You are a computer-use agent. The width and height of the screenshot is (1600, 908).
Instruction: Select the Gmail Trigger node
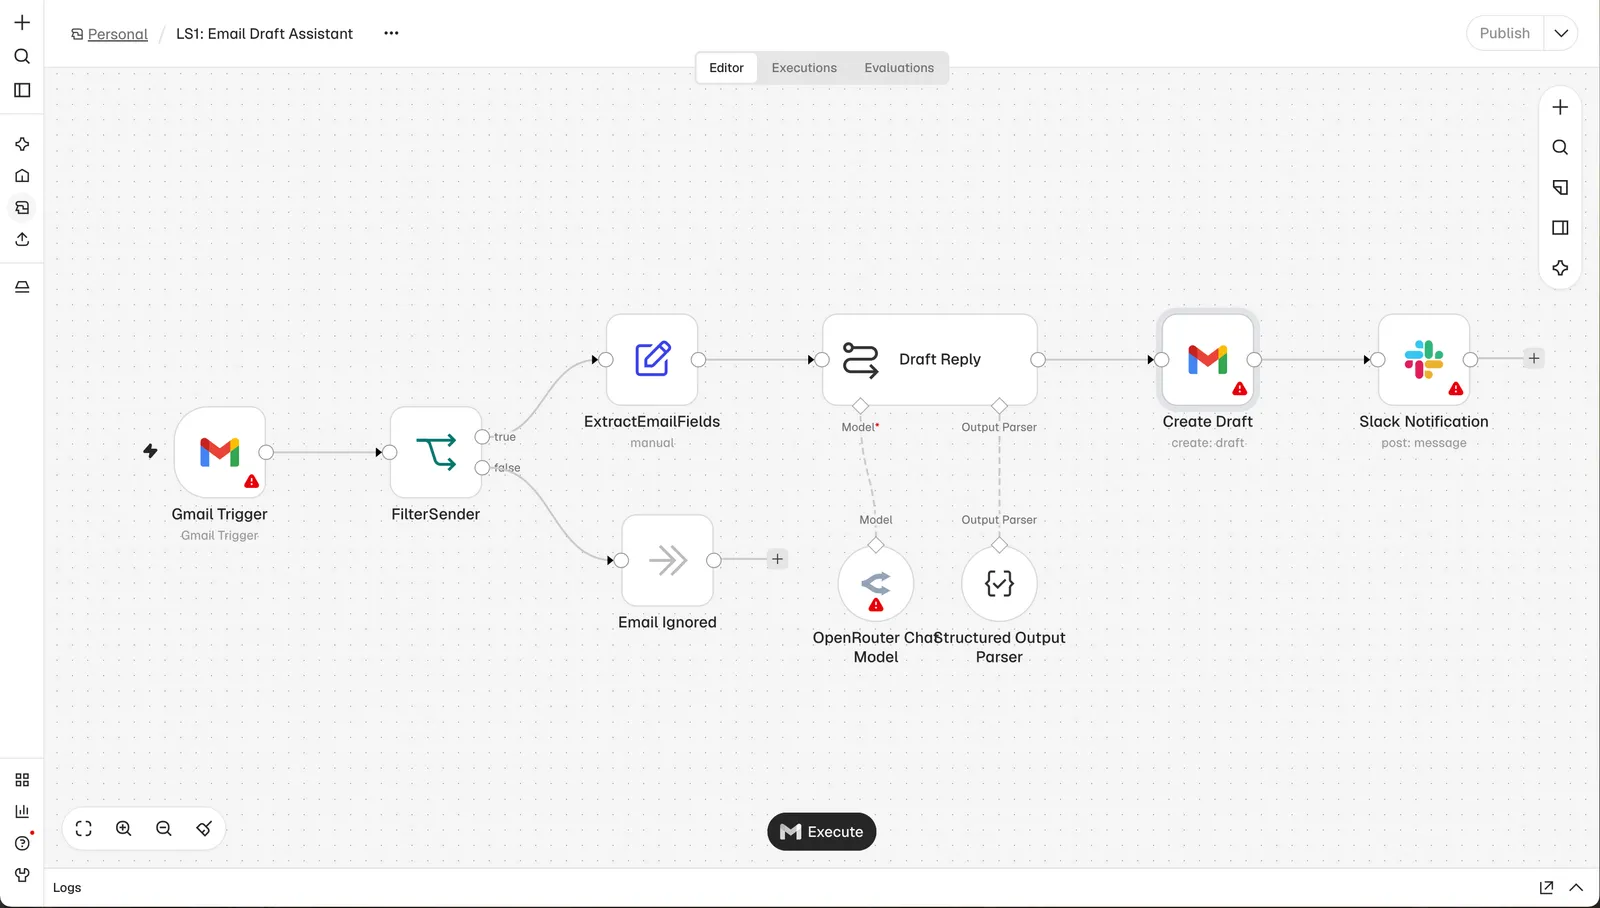tap(220, 452)
